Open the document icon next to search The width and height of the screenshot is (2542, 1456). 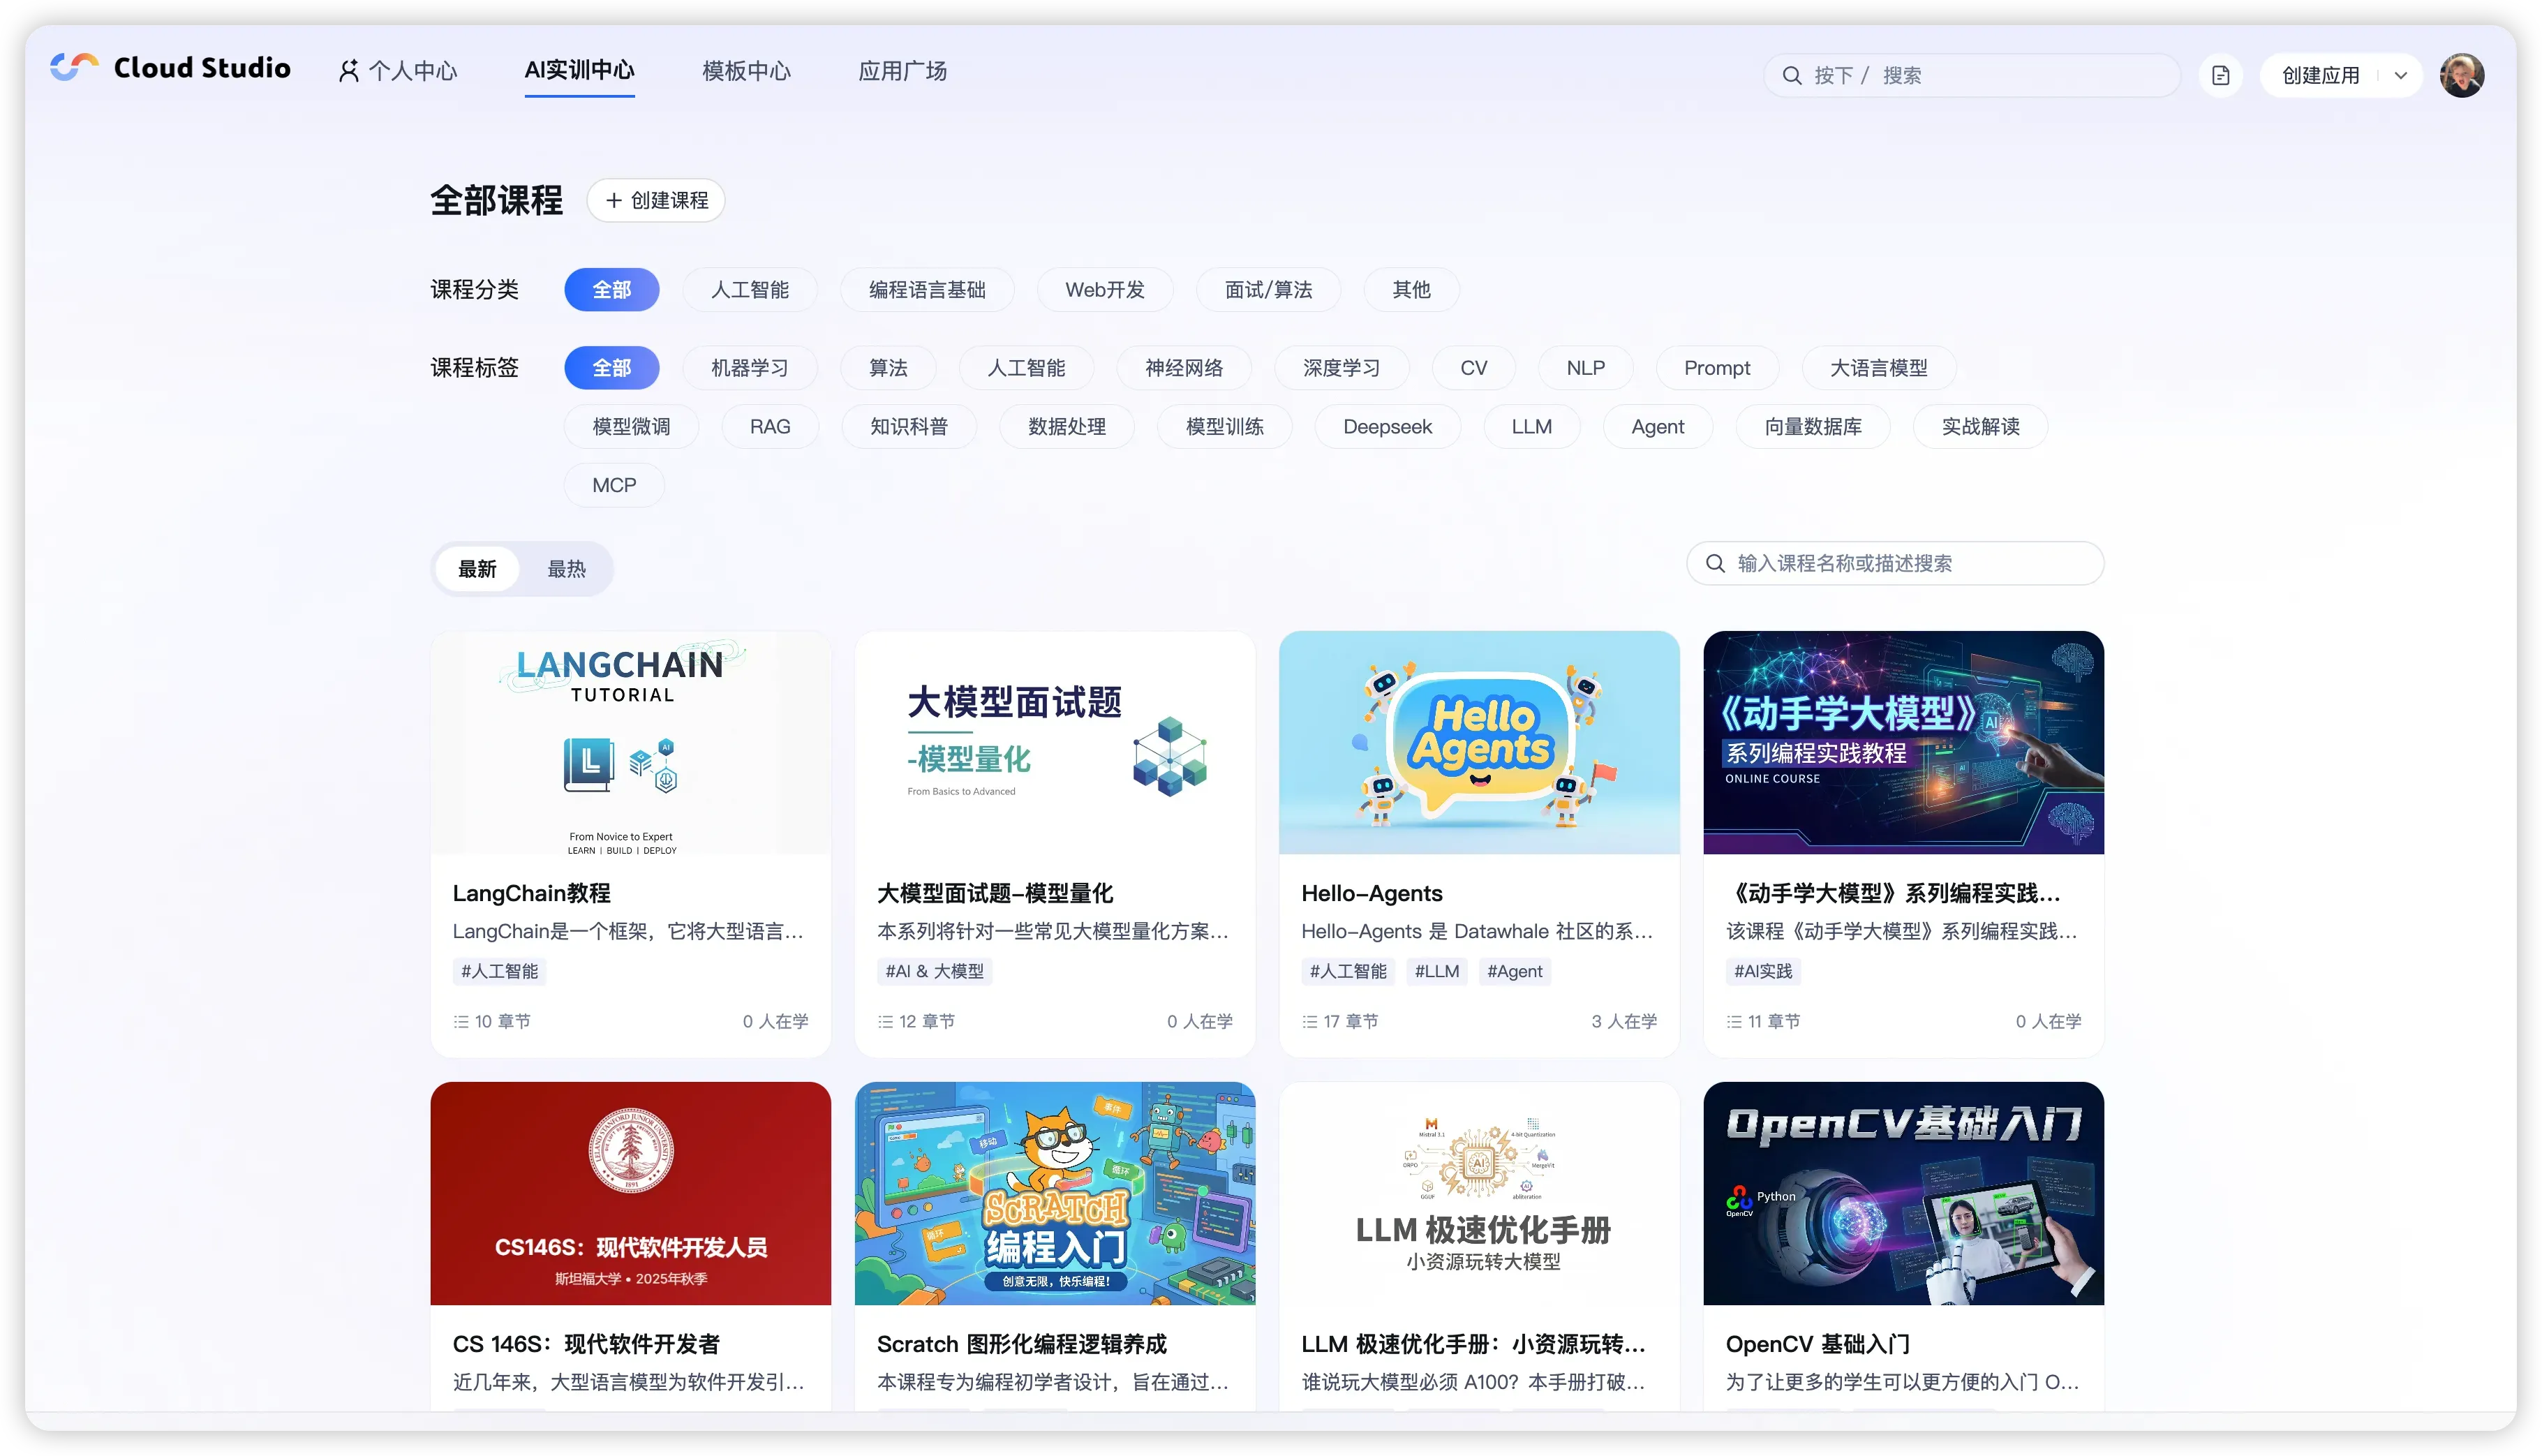coord(2220,76)
